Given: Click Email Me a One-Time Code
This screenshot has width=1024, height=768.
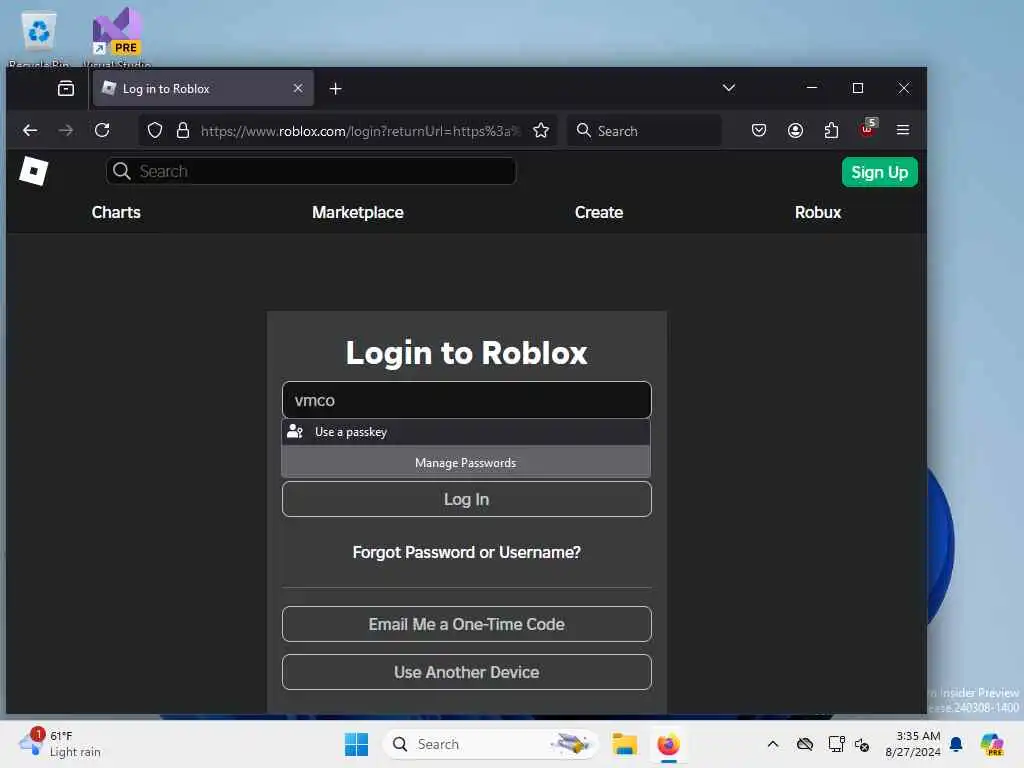Looking at the screenshot, I should pos(466,624).
